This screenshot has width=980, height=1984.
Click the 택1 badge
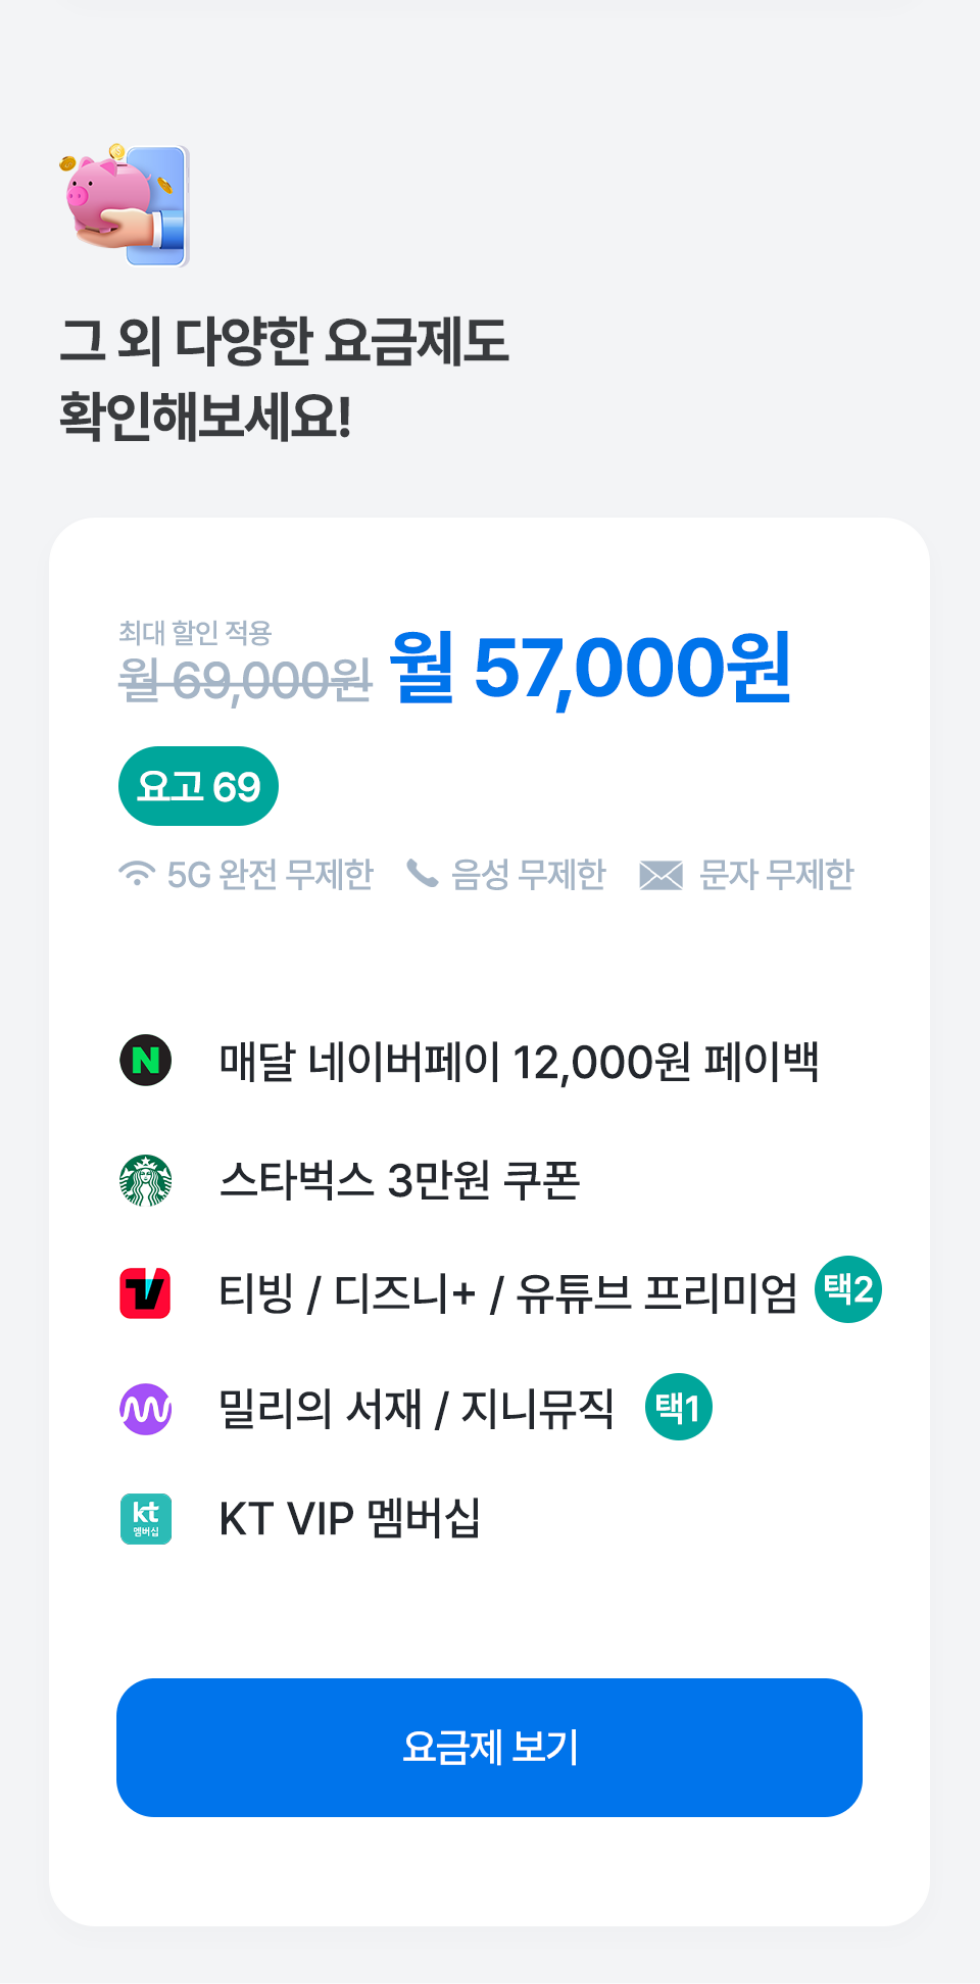pos(678,1407)
